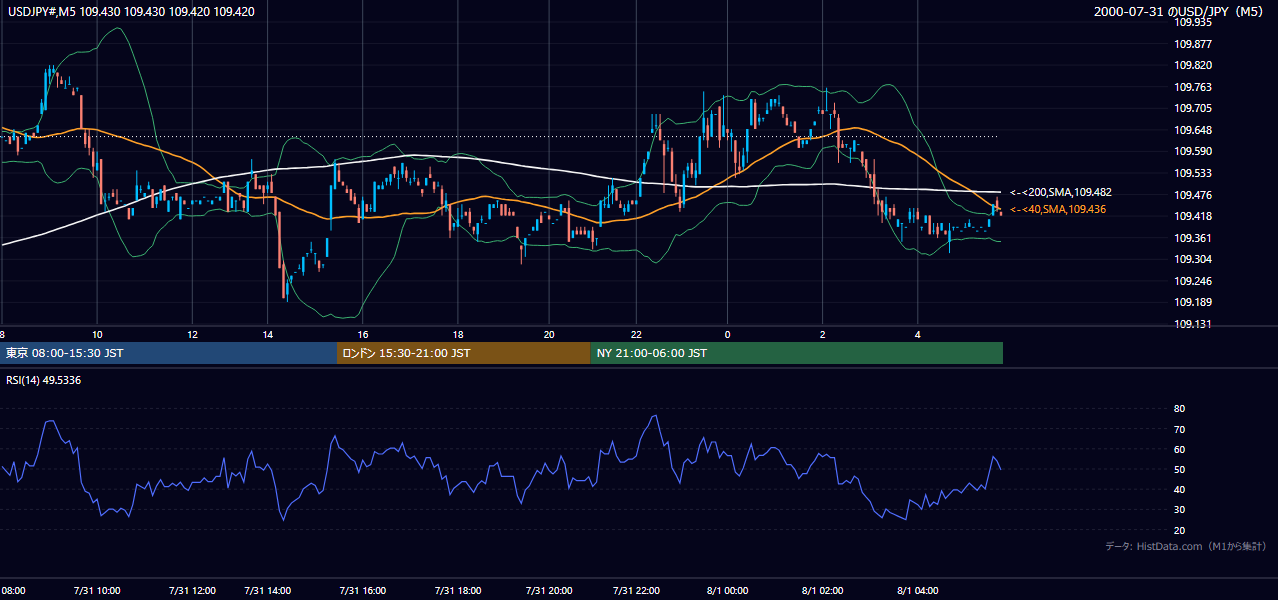Click the hour 16 label under price chart

click(x=362, y=334)
